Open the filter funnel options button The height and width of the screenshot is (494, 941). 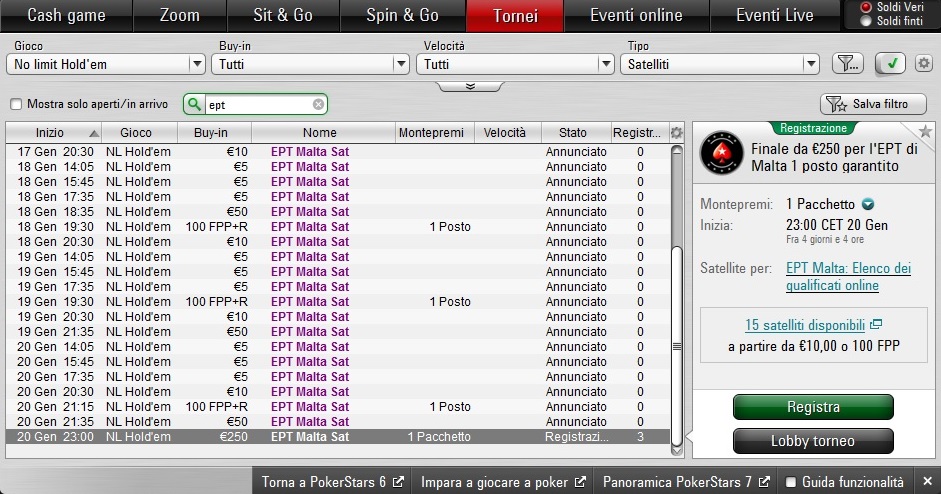847,63
